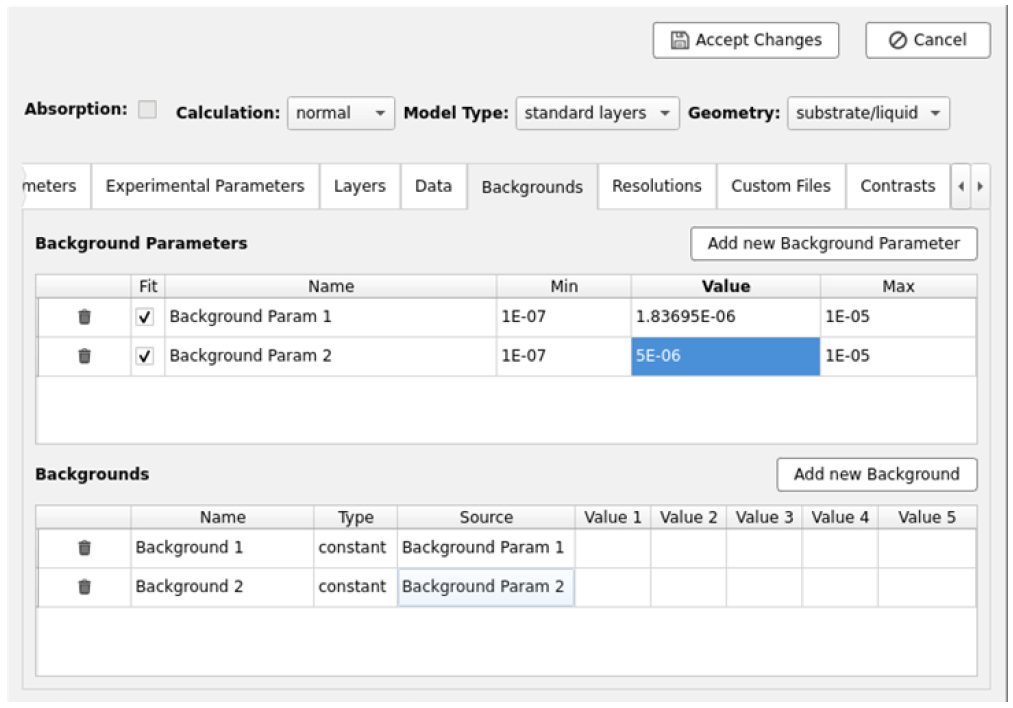The height and width of the screenshot is (708, 1013).
Task: Click the Fit column header
Action: 148,286
